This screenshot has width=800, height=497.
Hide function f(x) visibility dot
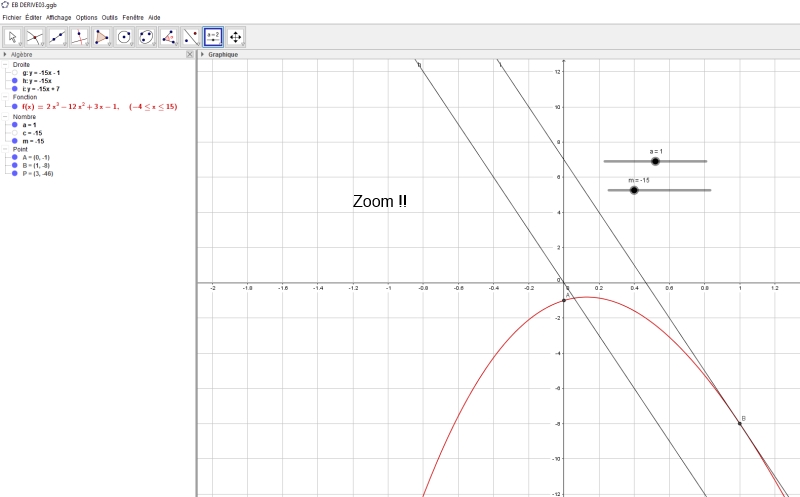tap(15, 107)
